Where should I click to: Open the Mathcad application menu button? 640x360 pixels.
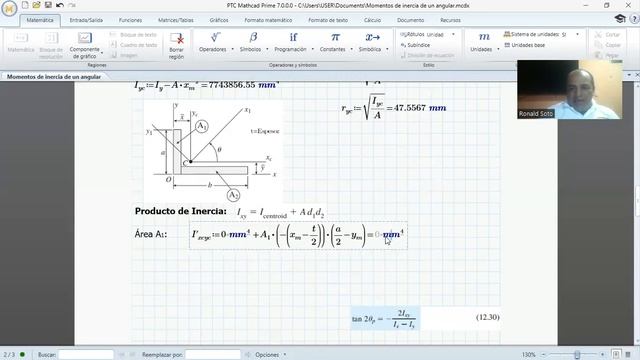pyautogui.click(x=9, y=8)
